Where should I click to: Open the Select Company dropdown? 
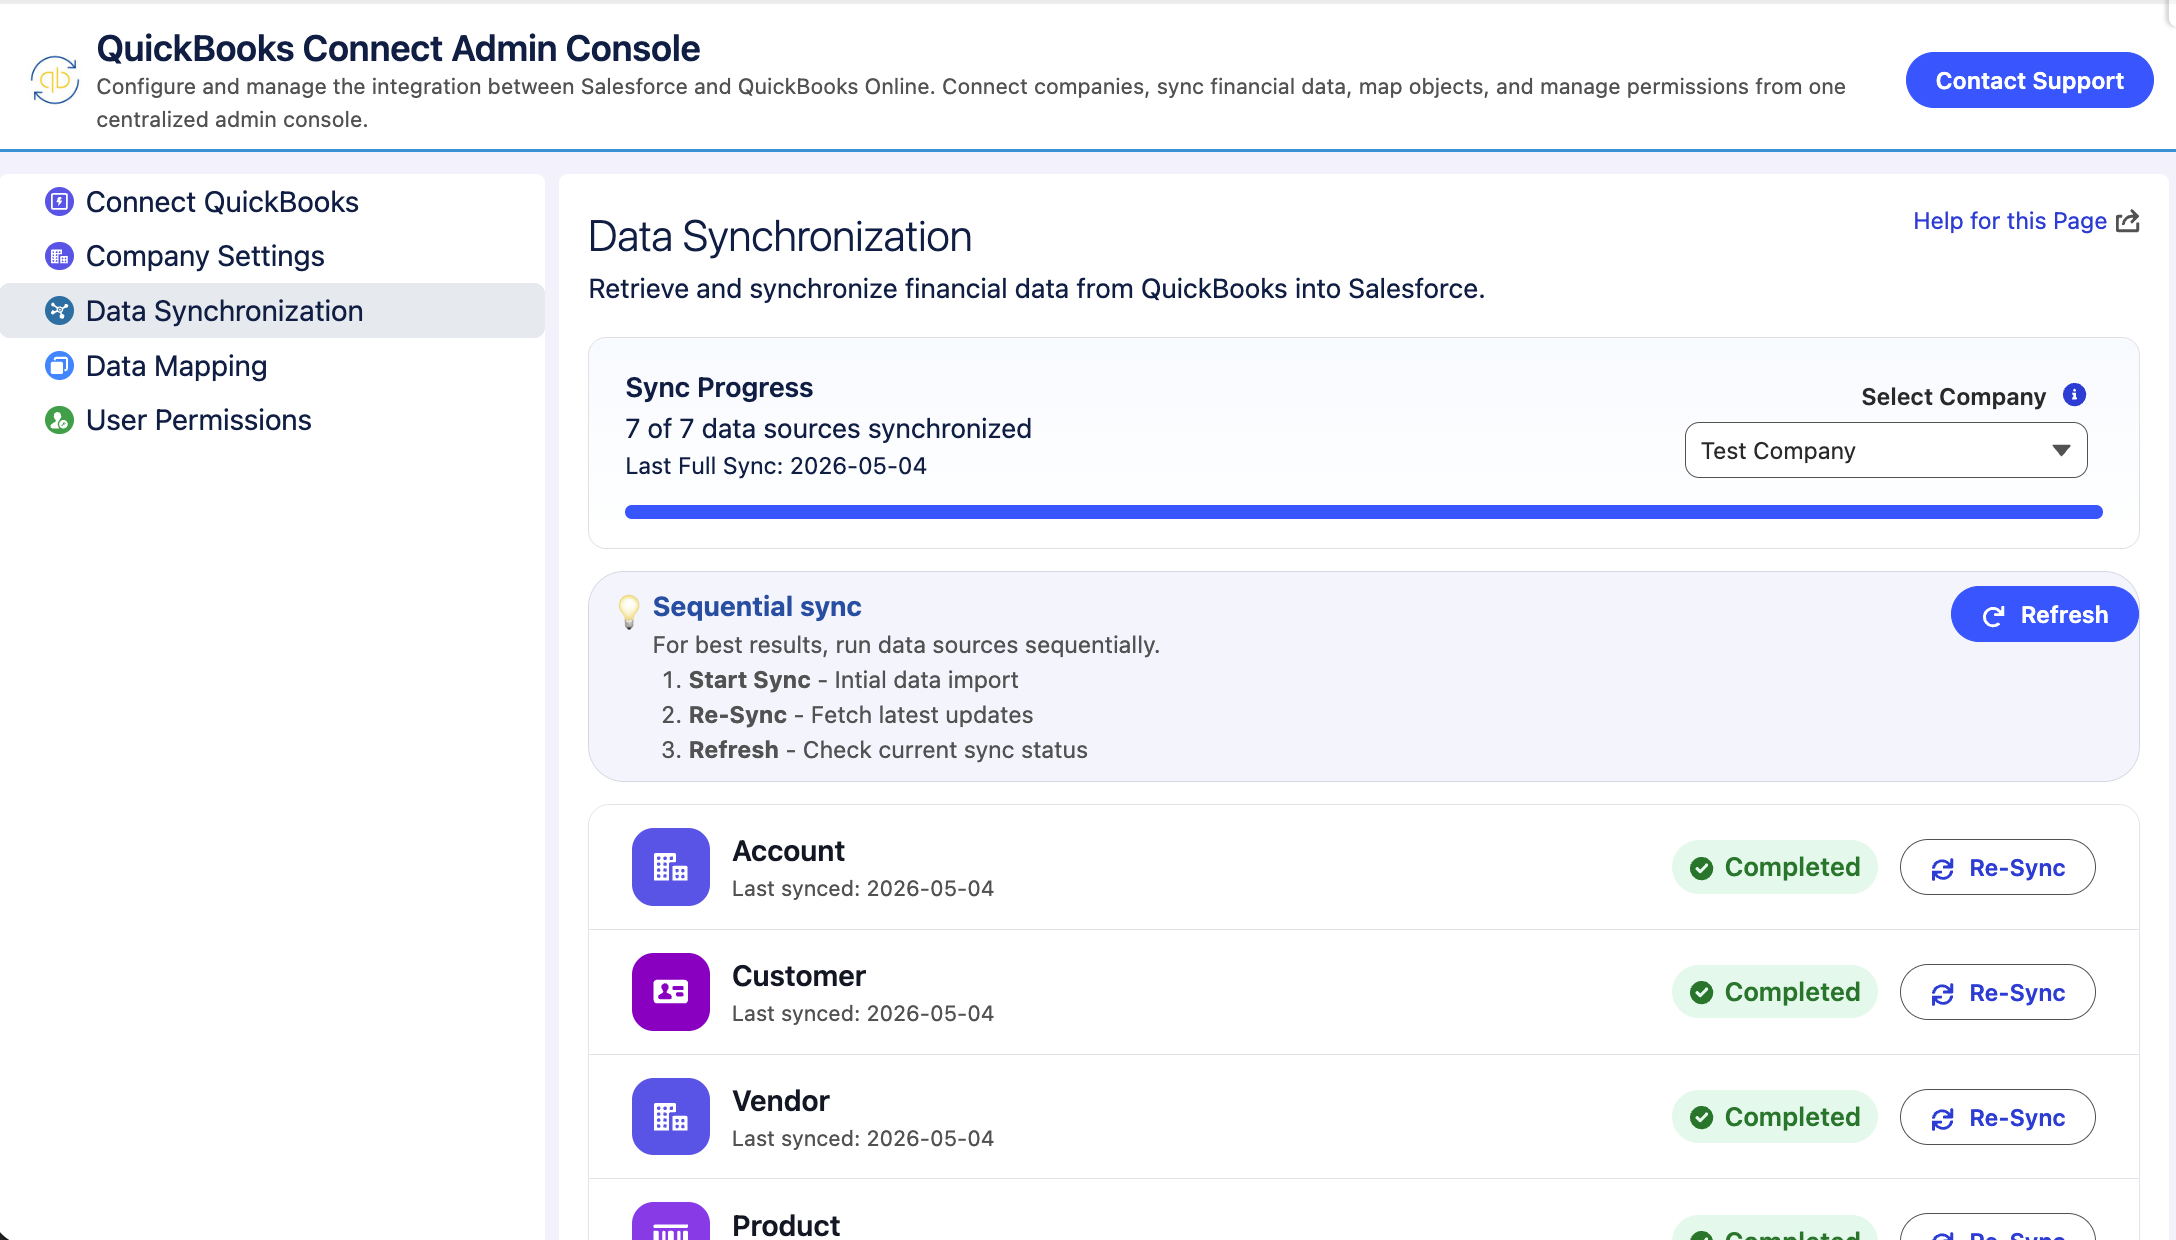[1886, 450]
